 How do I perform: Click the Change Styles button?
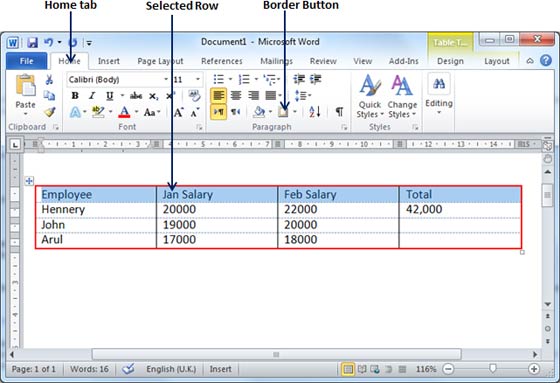coord(402,96)
